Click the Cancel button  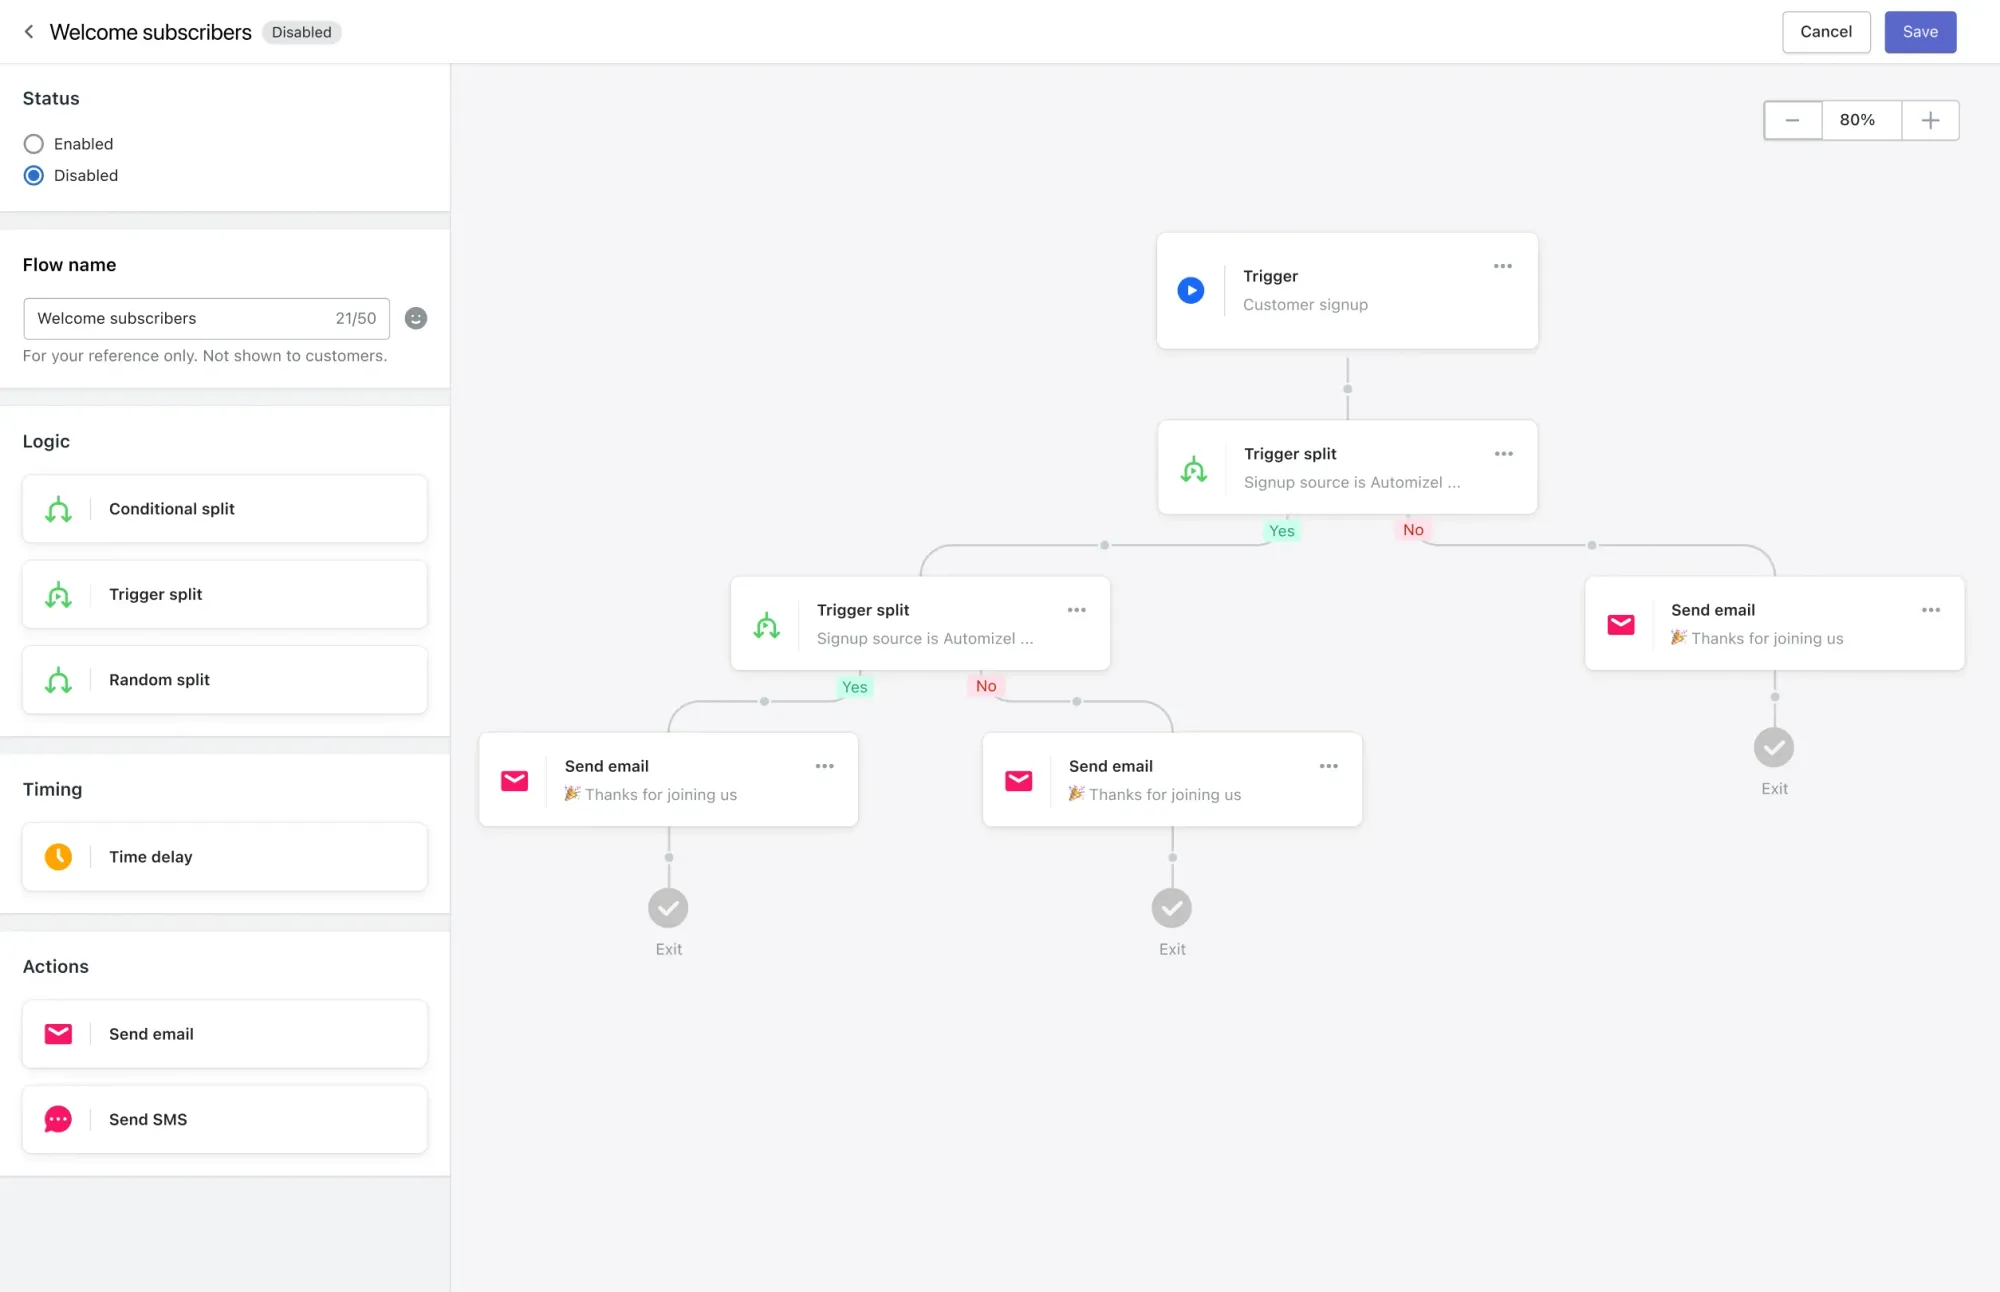click(1825, 32)
